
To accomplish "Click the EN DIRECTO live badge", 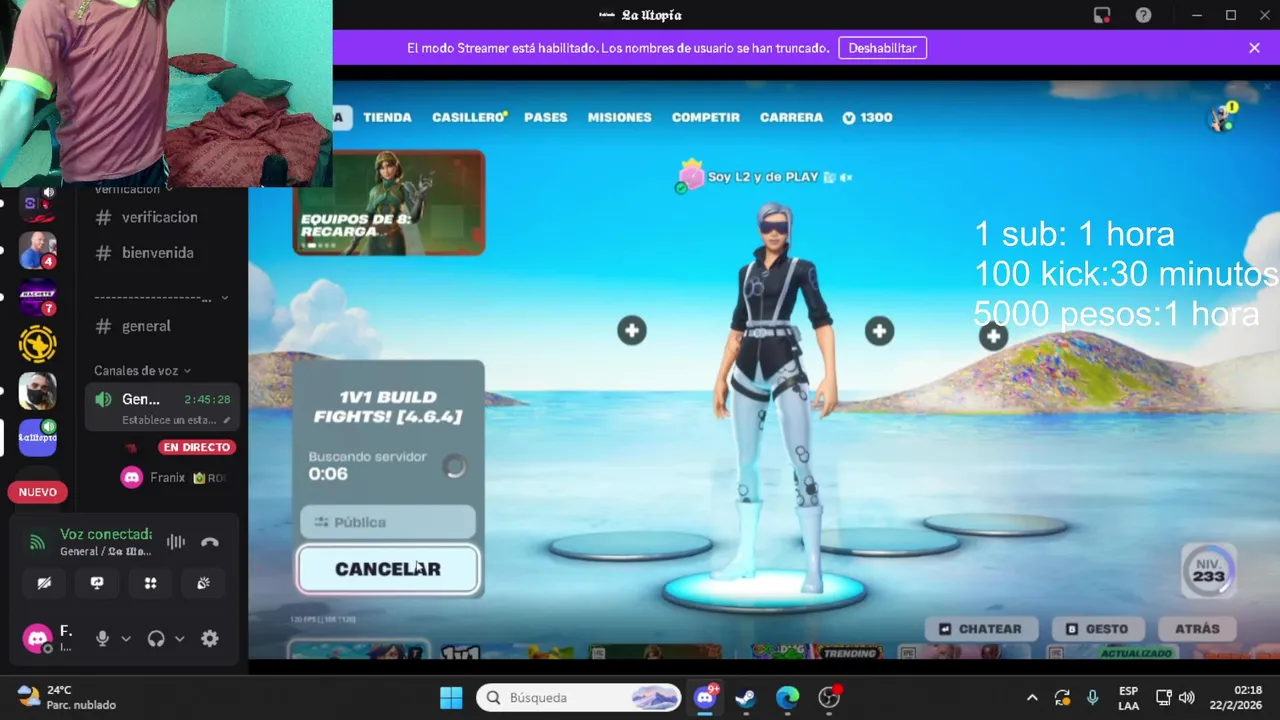I will point(197,447).
